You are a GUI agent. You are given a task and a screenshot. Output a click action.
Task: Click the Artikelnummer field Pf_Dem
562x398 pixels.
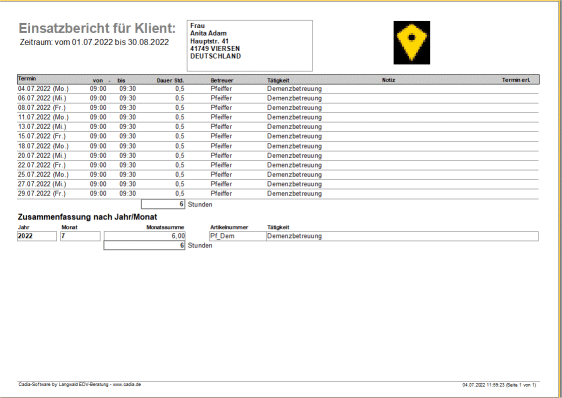pos(238,236)
